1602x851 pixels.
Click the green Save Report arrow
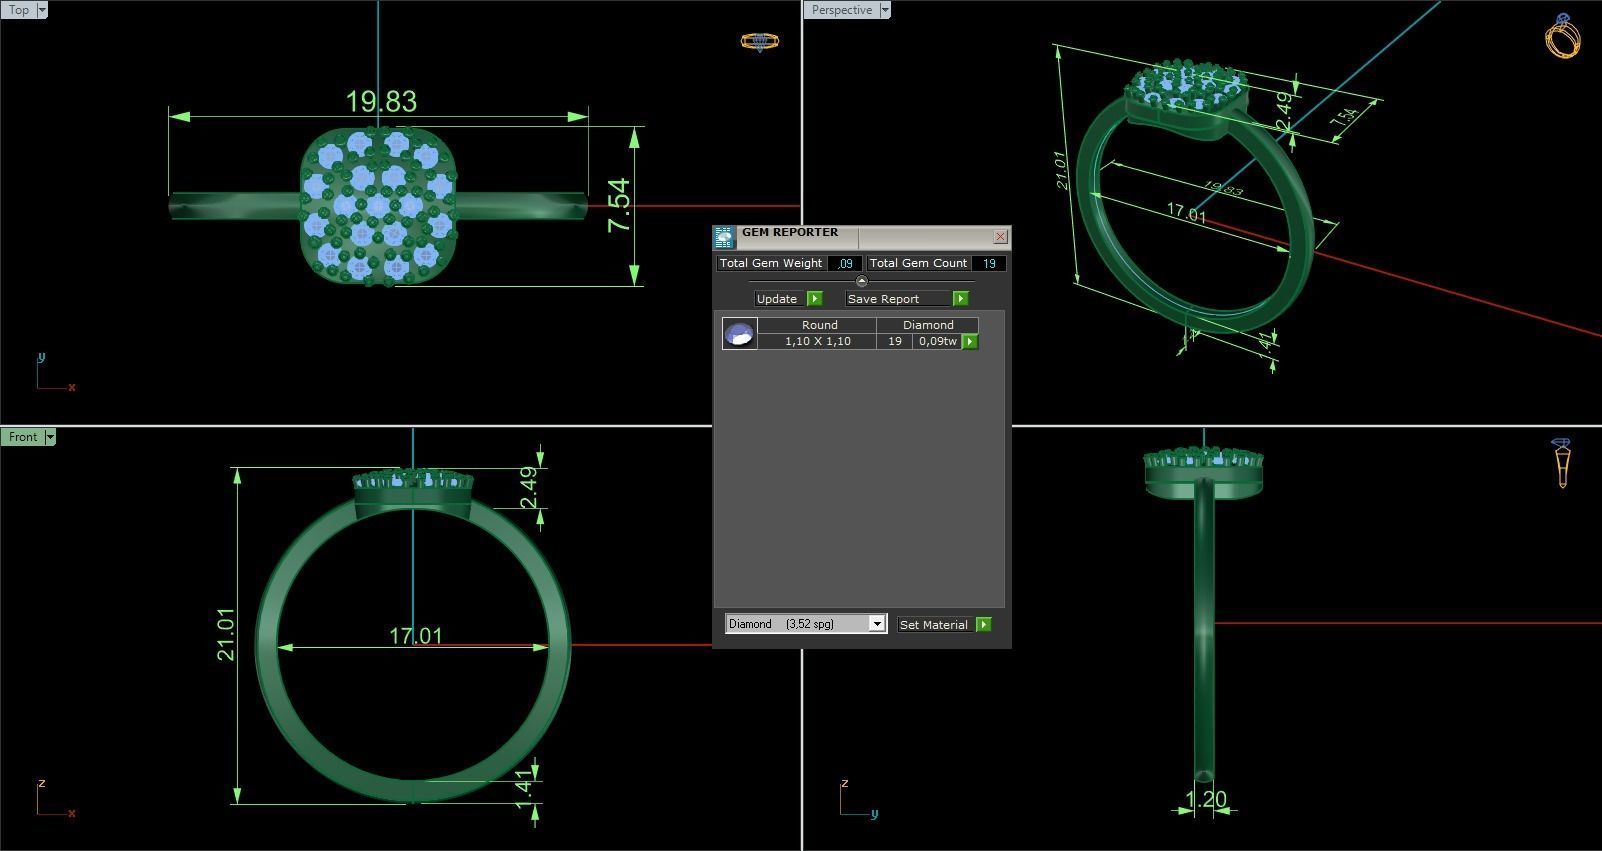960,299
